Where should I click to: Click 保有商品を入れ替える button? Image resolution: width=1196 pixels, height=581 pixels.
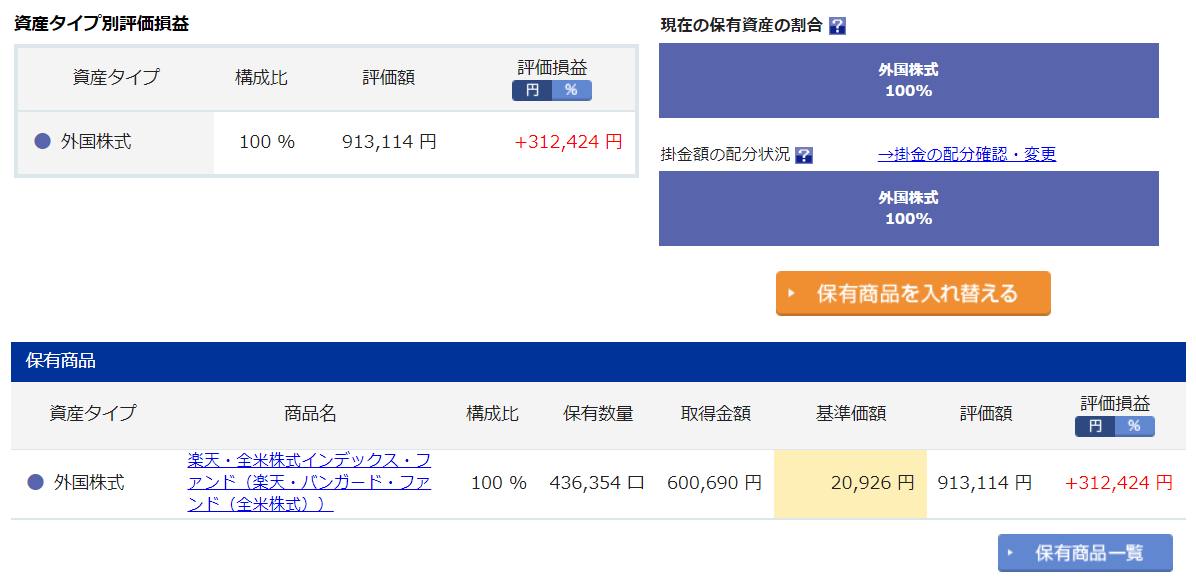click(913, 293)
